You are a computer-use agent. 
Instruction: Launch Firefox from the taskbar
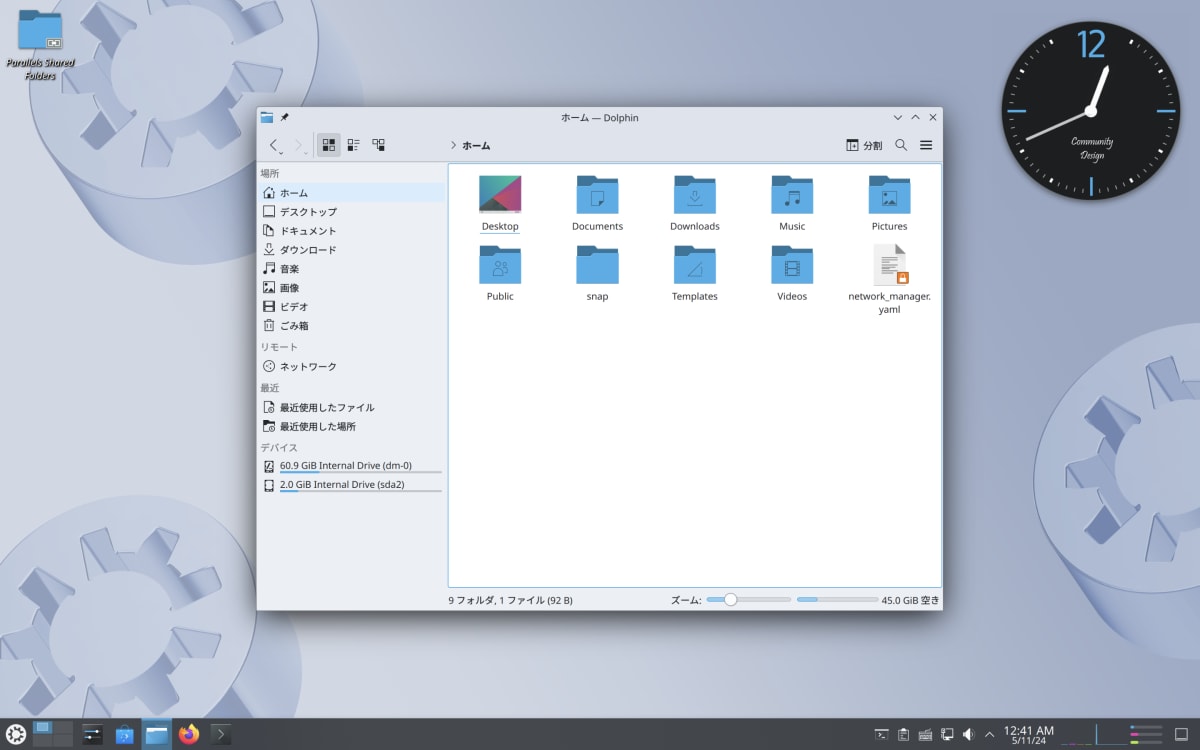point(189,735)
